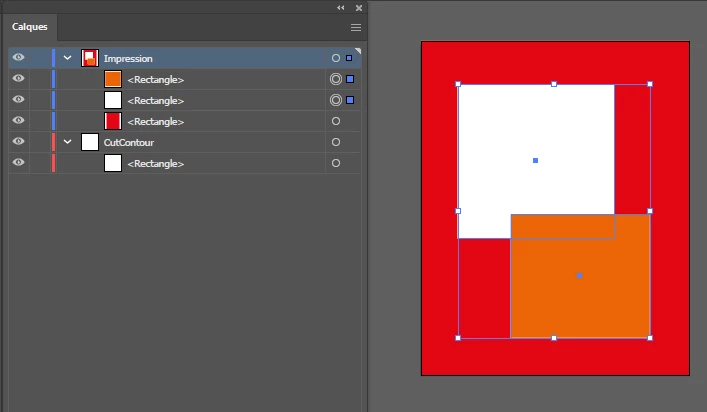Click the red Rectangle thumbnail
This screenshot has height=412, width=707.
pyautogui.click(x=113, y=121)
